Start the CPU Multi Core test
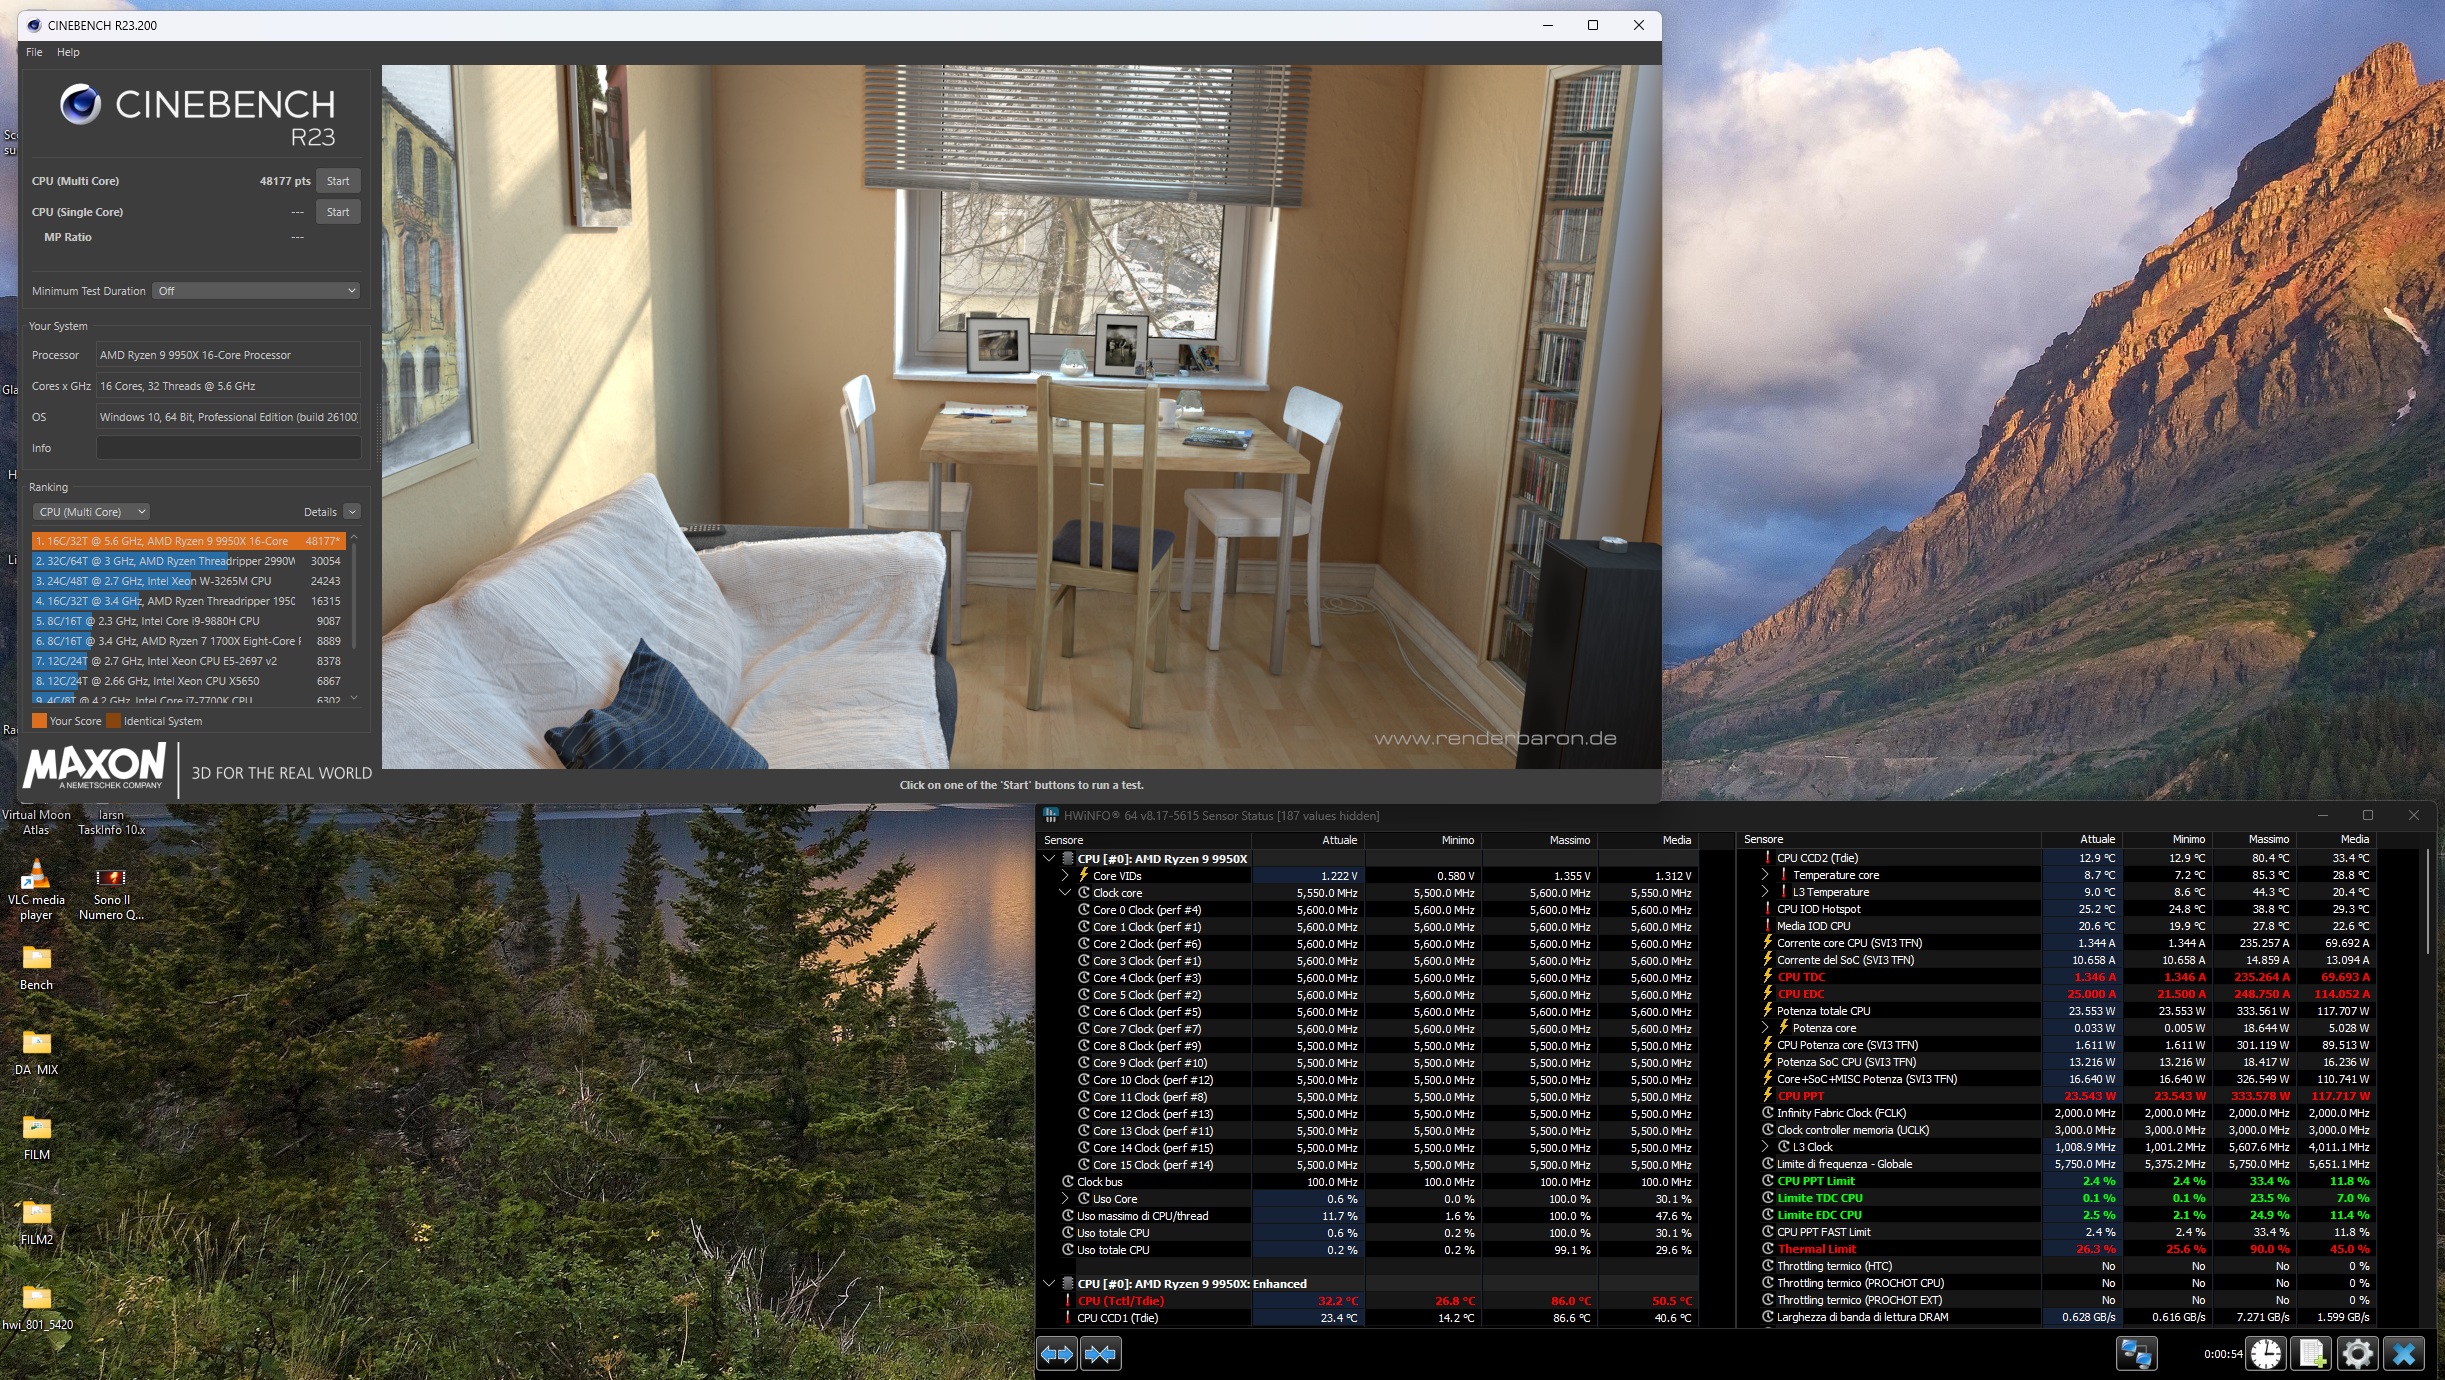Screen dimensions: 2445x1380 (x=338, y=181)
